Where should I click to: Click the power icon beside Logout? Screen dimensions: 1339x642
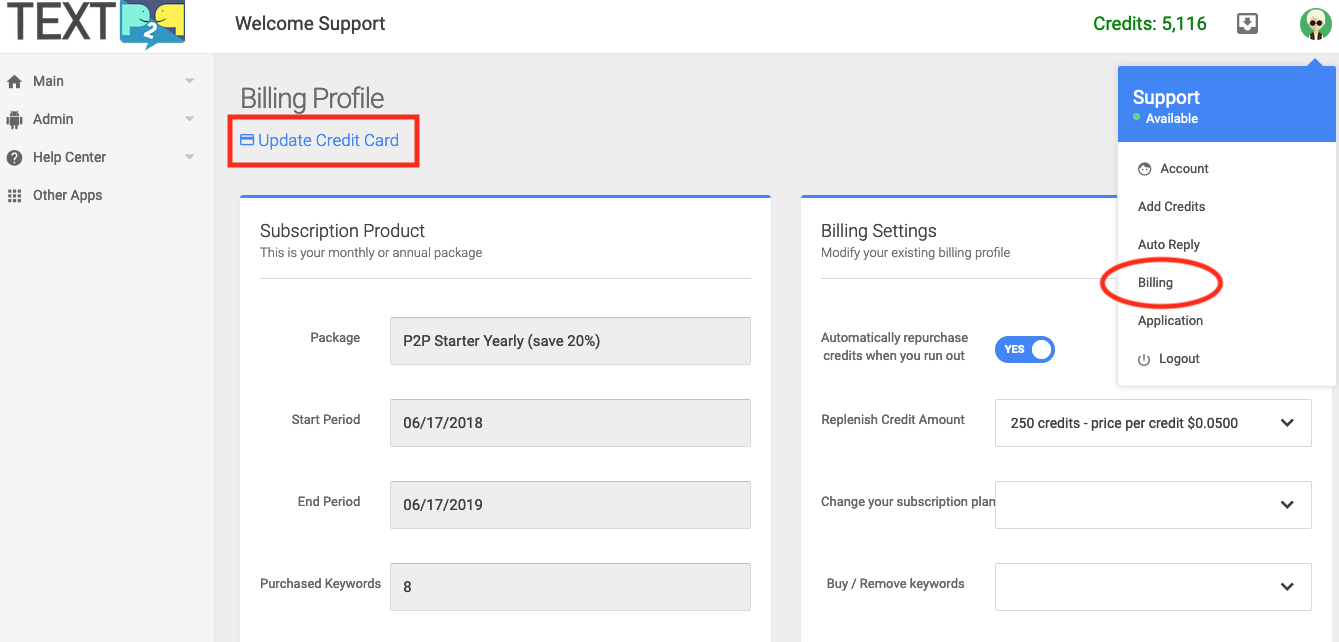[1145, 359]
